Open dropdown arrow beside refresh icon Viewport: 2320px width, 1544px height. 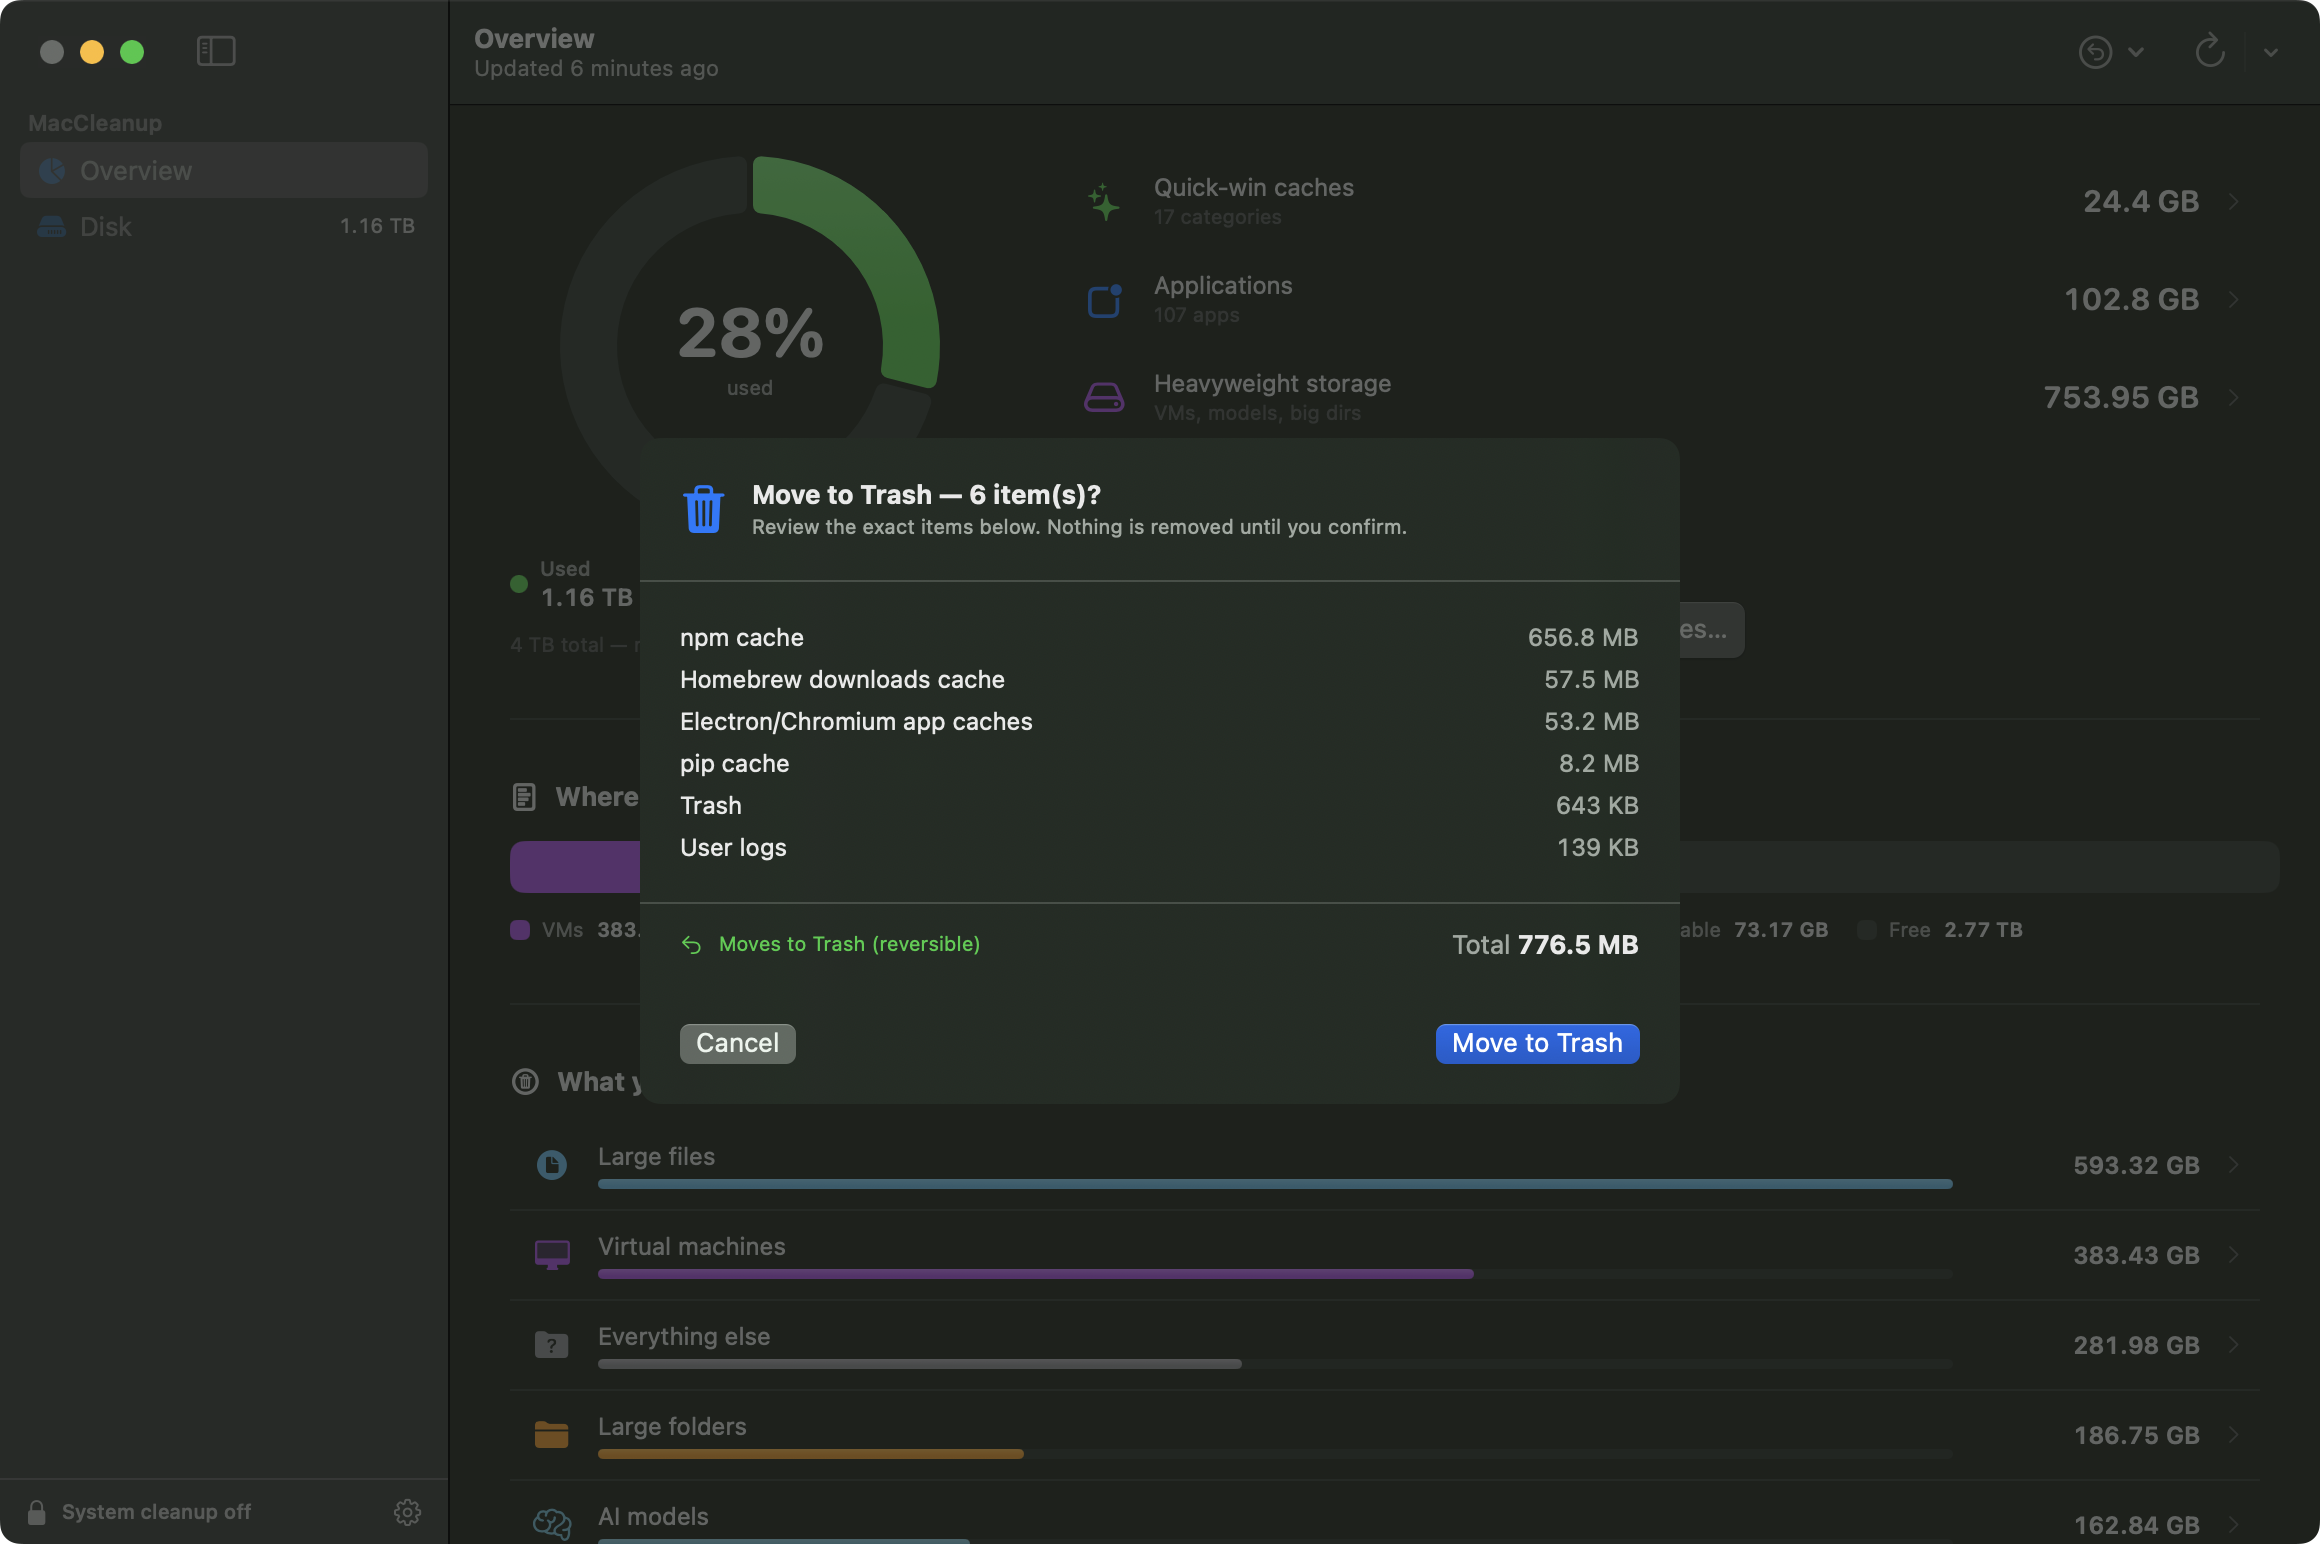coord(2271,52)
